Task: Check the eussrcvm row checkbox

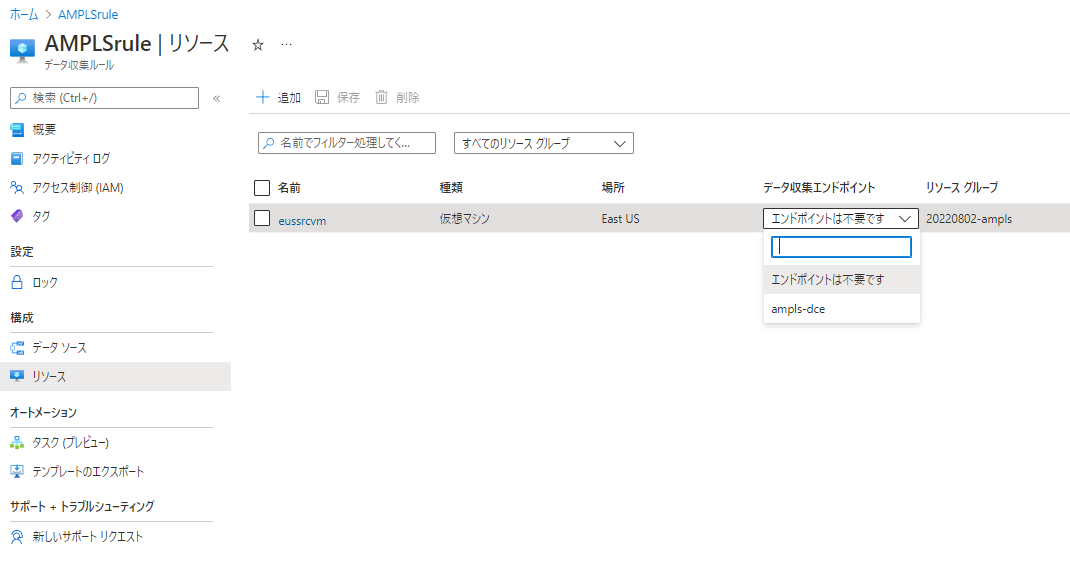Action: [x=262, y=218]
